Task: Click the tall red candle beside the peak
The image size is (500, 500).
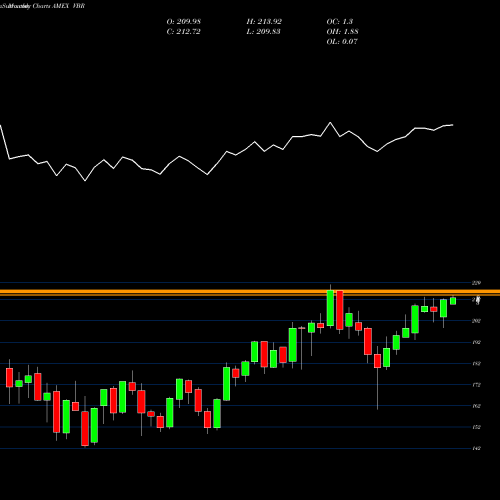Action: [x=340, y=310]
